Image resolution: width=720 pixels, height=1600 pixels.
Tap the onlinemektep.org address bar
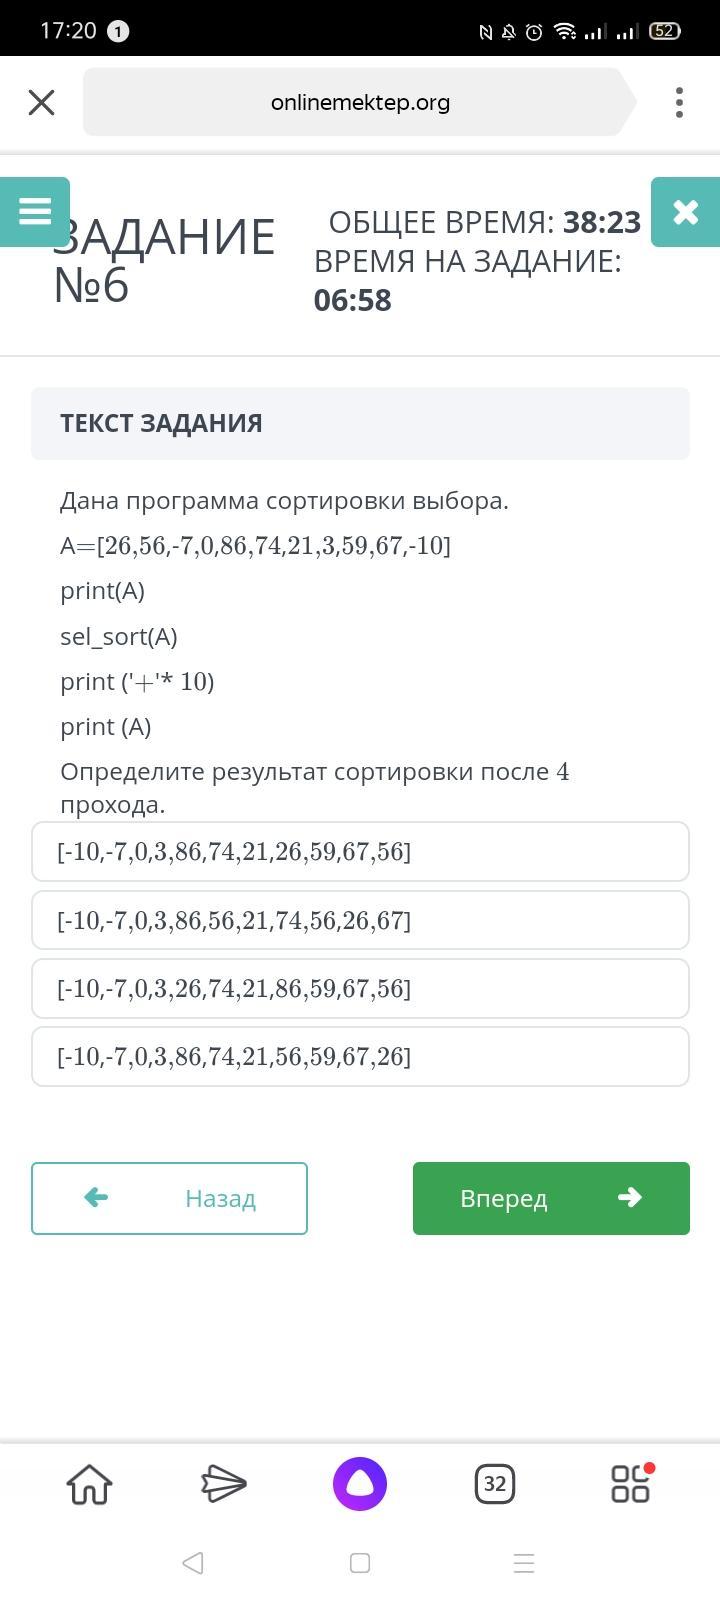[x=360, y=102]
